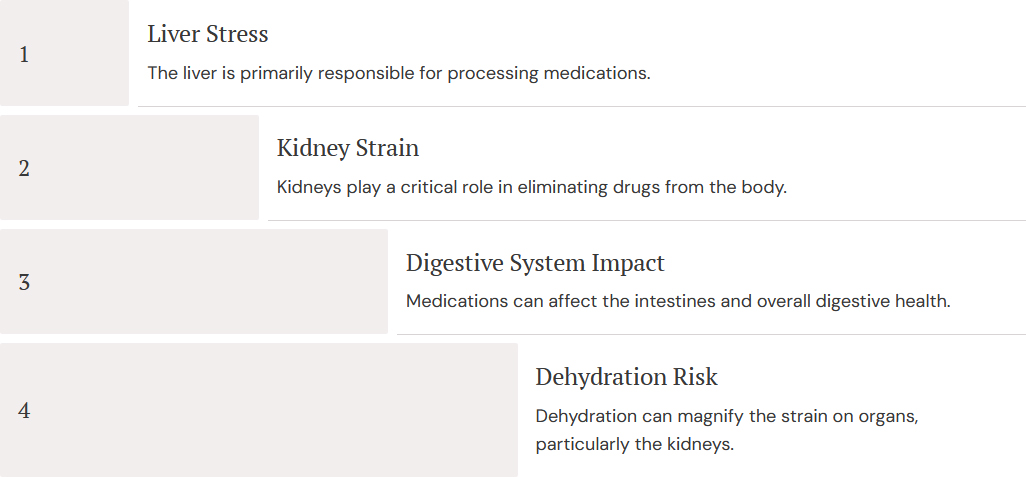The image size is (1026, 477).
Task: Click the number 4 label
Action: (24, 410)
